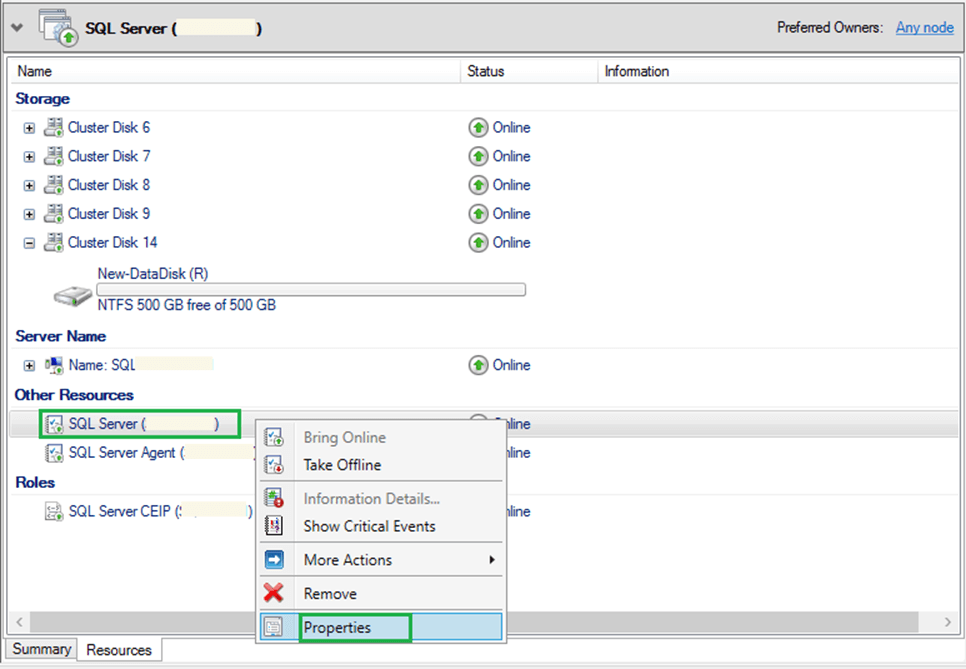This screenshot has width=966, height=669.
Task: Expand the Cluster Disk 7 tree node
Action: [29, 157]
